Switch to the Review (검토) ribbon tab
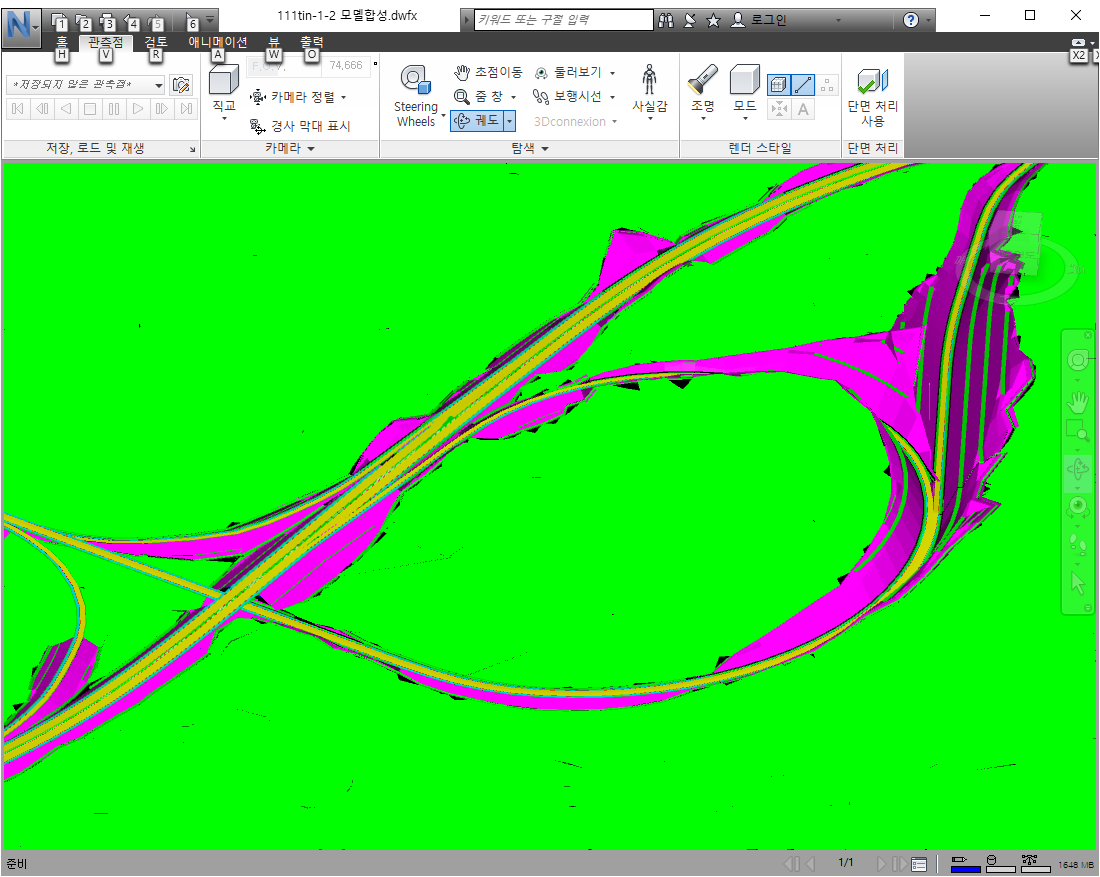The image size is (1100, 877). pos(155,42)
